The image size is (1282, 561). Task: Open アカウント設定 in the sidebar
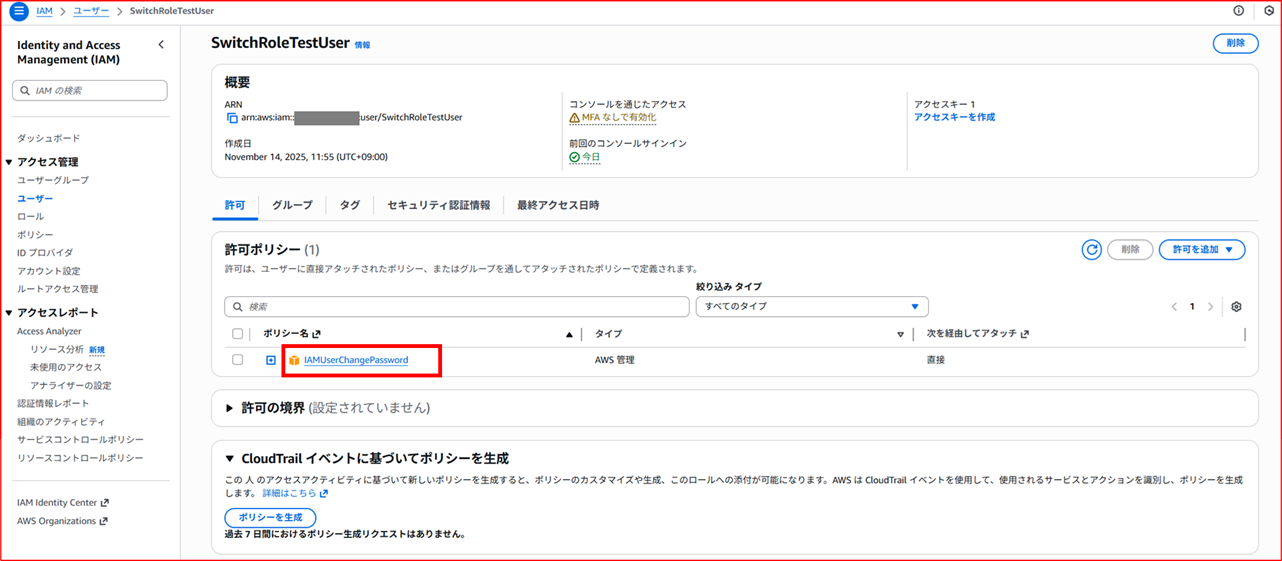49,271
